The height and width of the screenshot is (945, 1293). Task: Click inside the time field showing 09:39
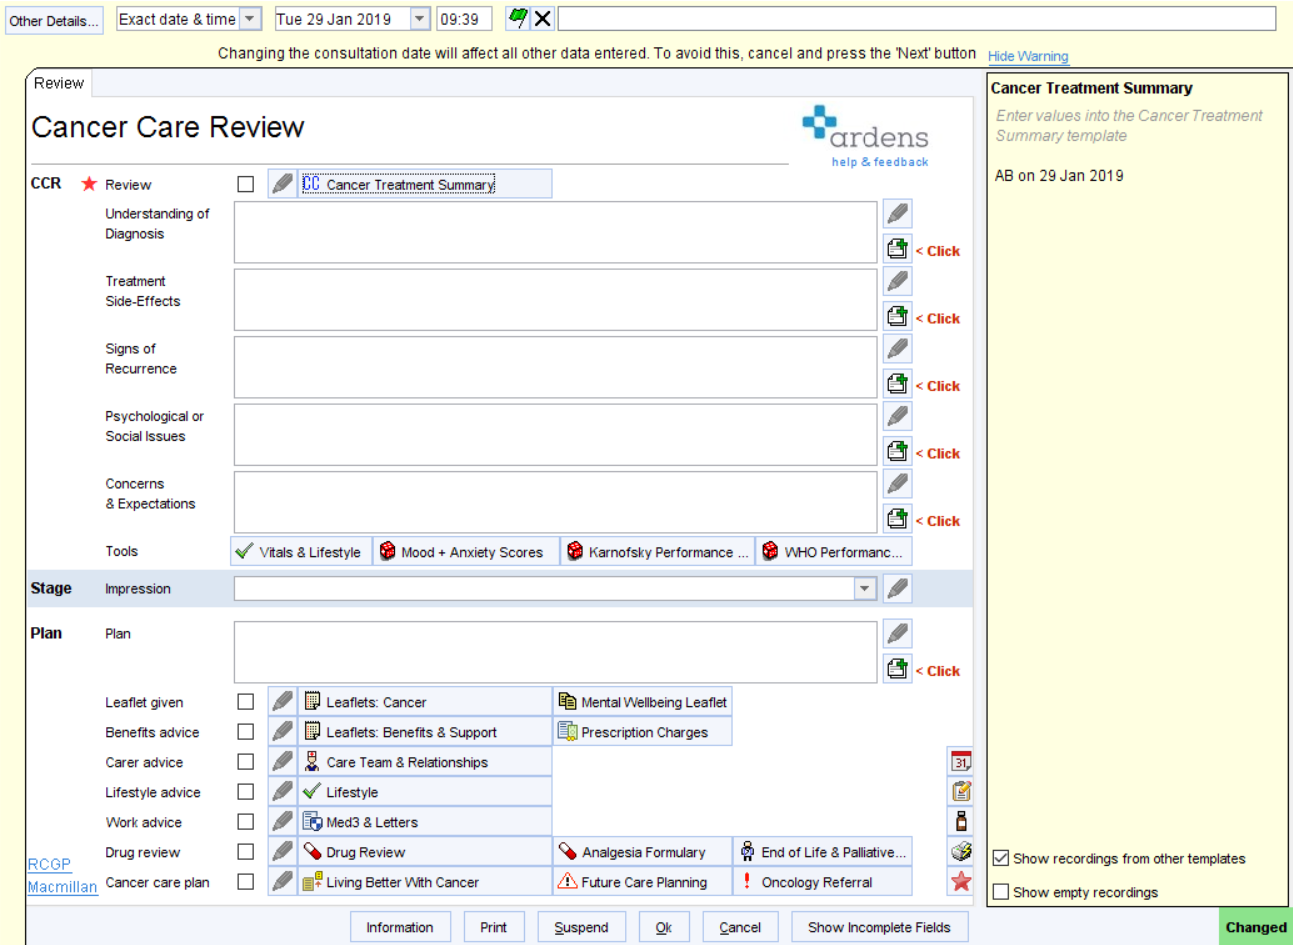tap(463, 17)
